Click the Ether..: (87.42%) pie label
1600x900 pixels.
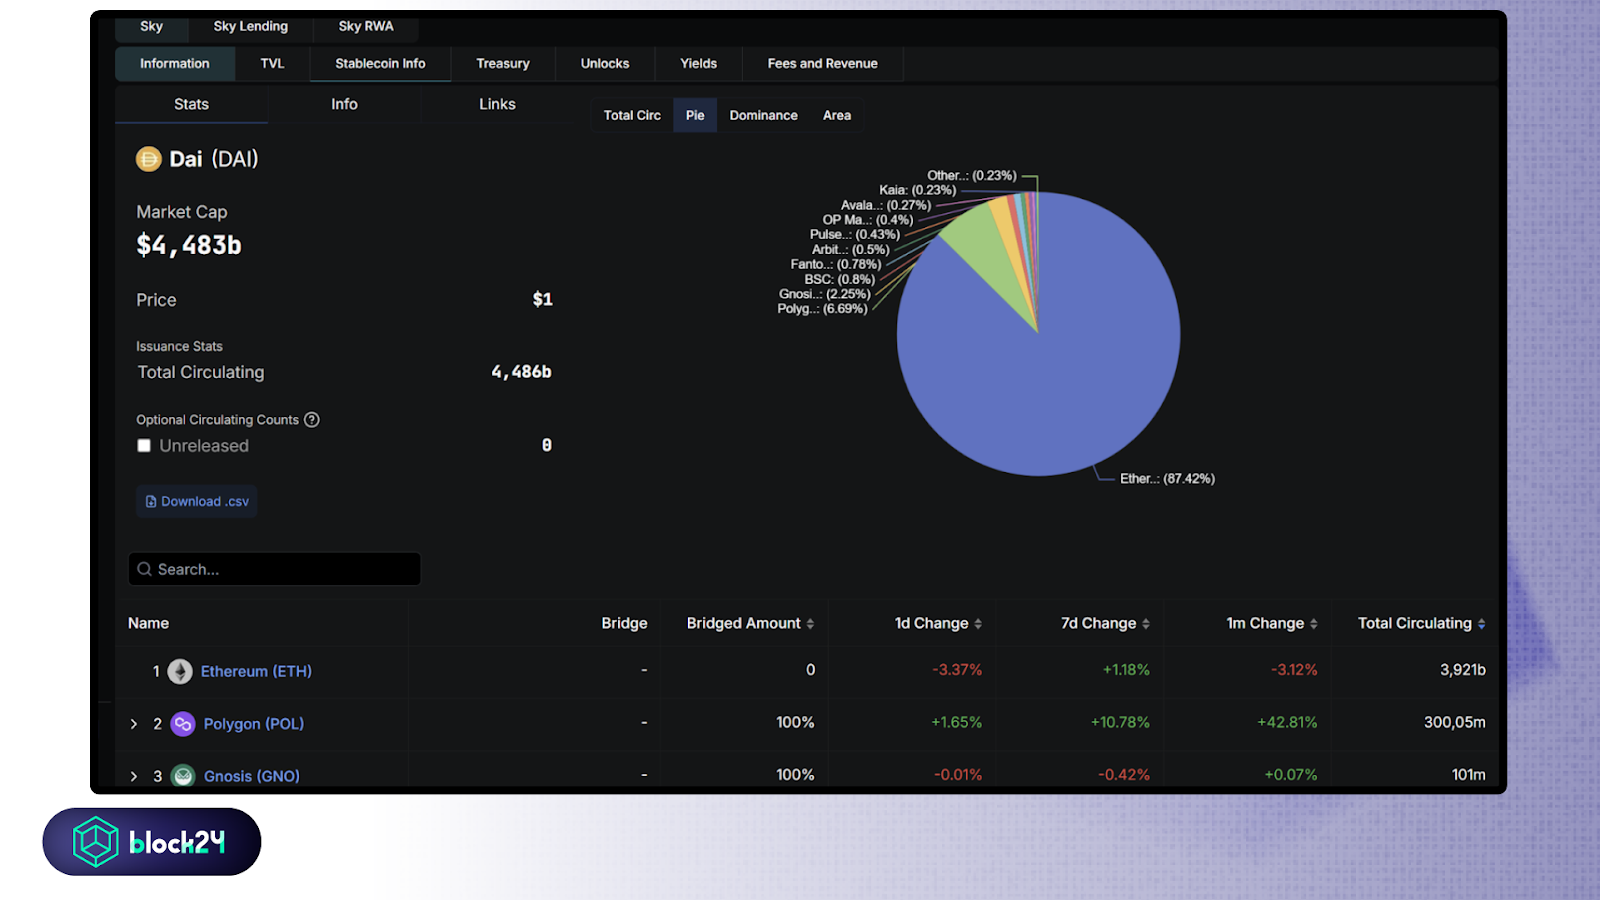(1167, 479)
